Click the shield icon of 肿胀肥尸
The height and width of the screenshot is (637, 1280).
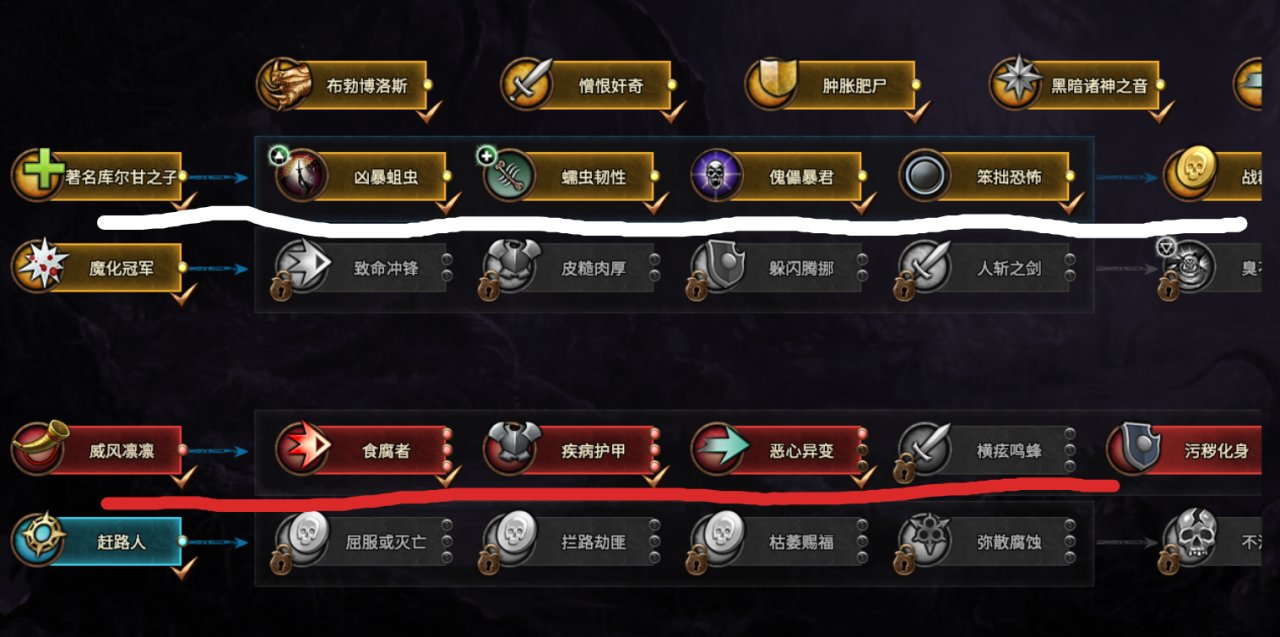(771, 84)
